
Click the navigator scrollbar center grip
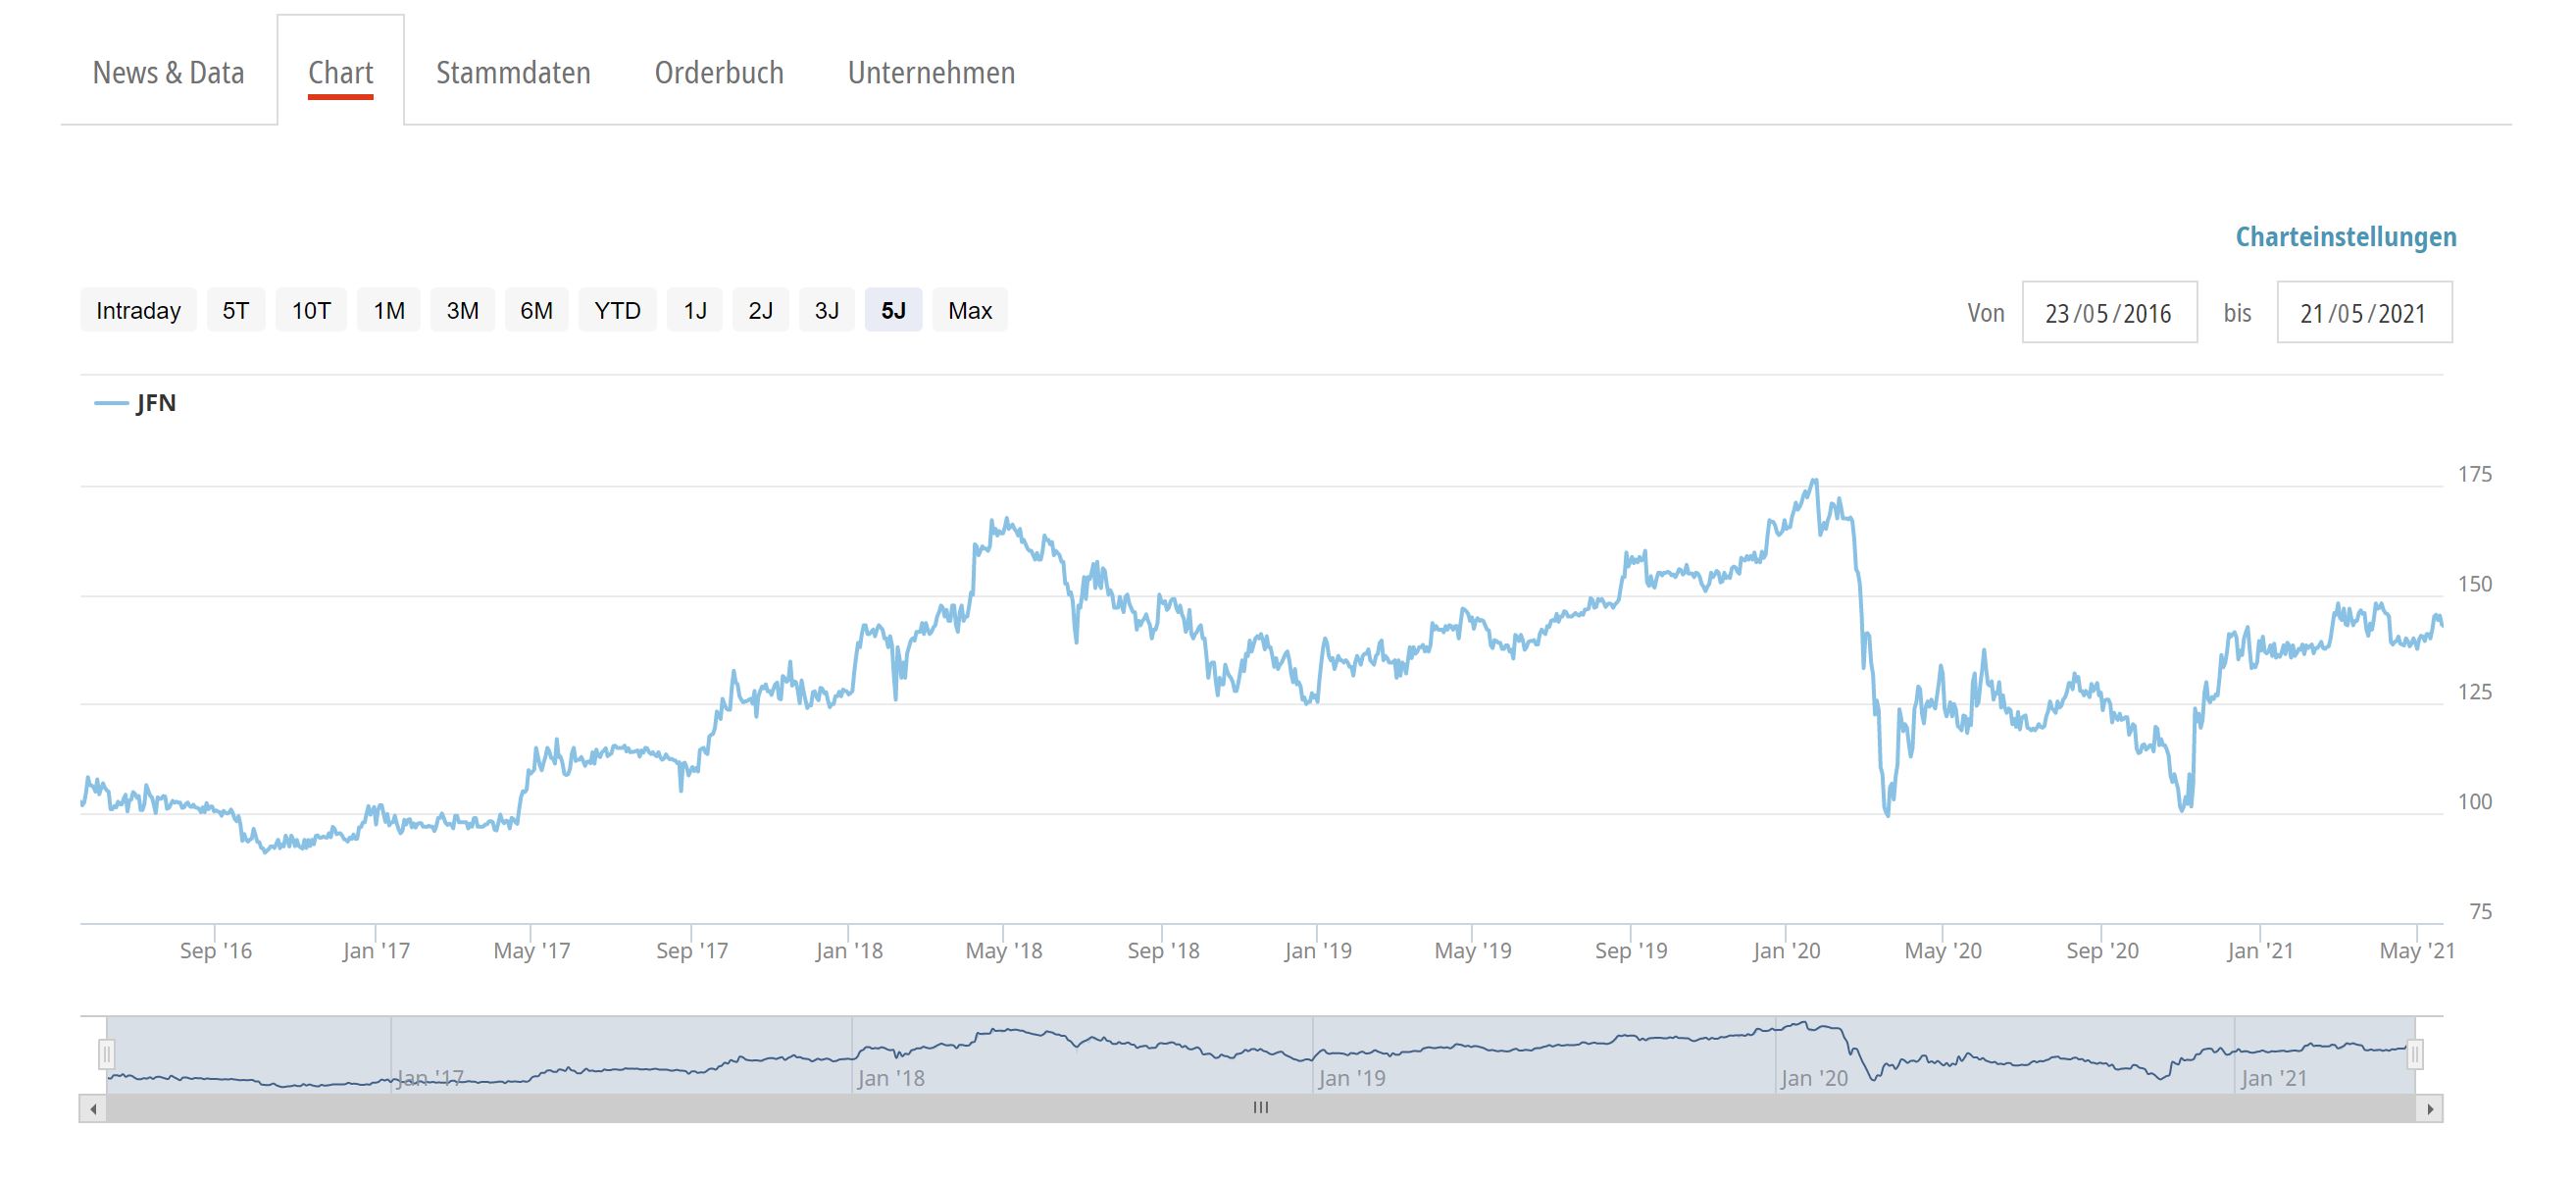(1261, 1108)
